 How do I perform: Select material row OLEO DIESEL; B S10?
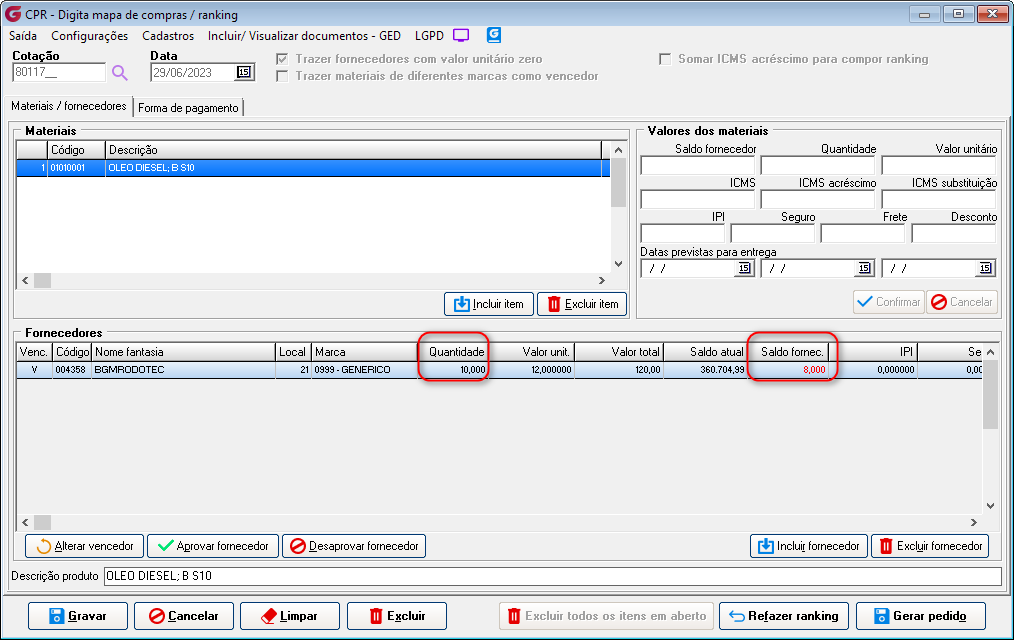(x=313, y=168)
